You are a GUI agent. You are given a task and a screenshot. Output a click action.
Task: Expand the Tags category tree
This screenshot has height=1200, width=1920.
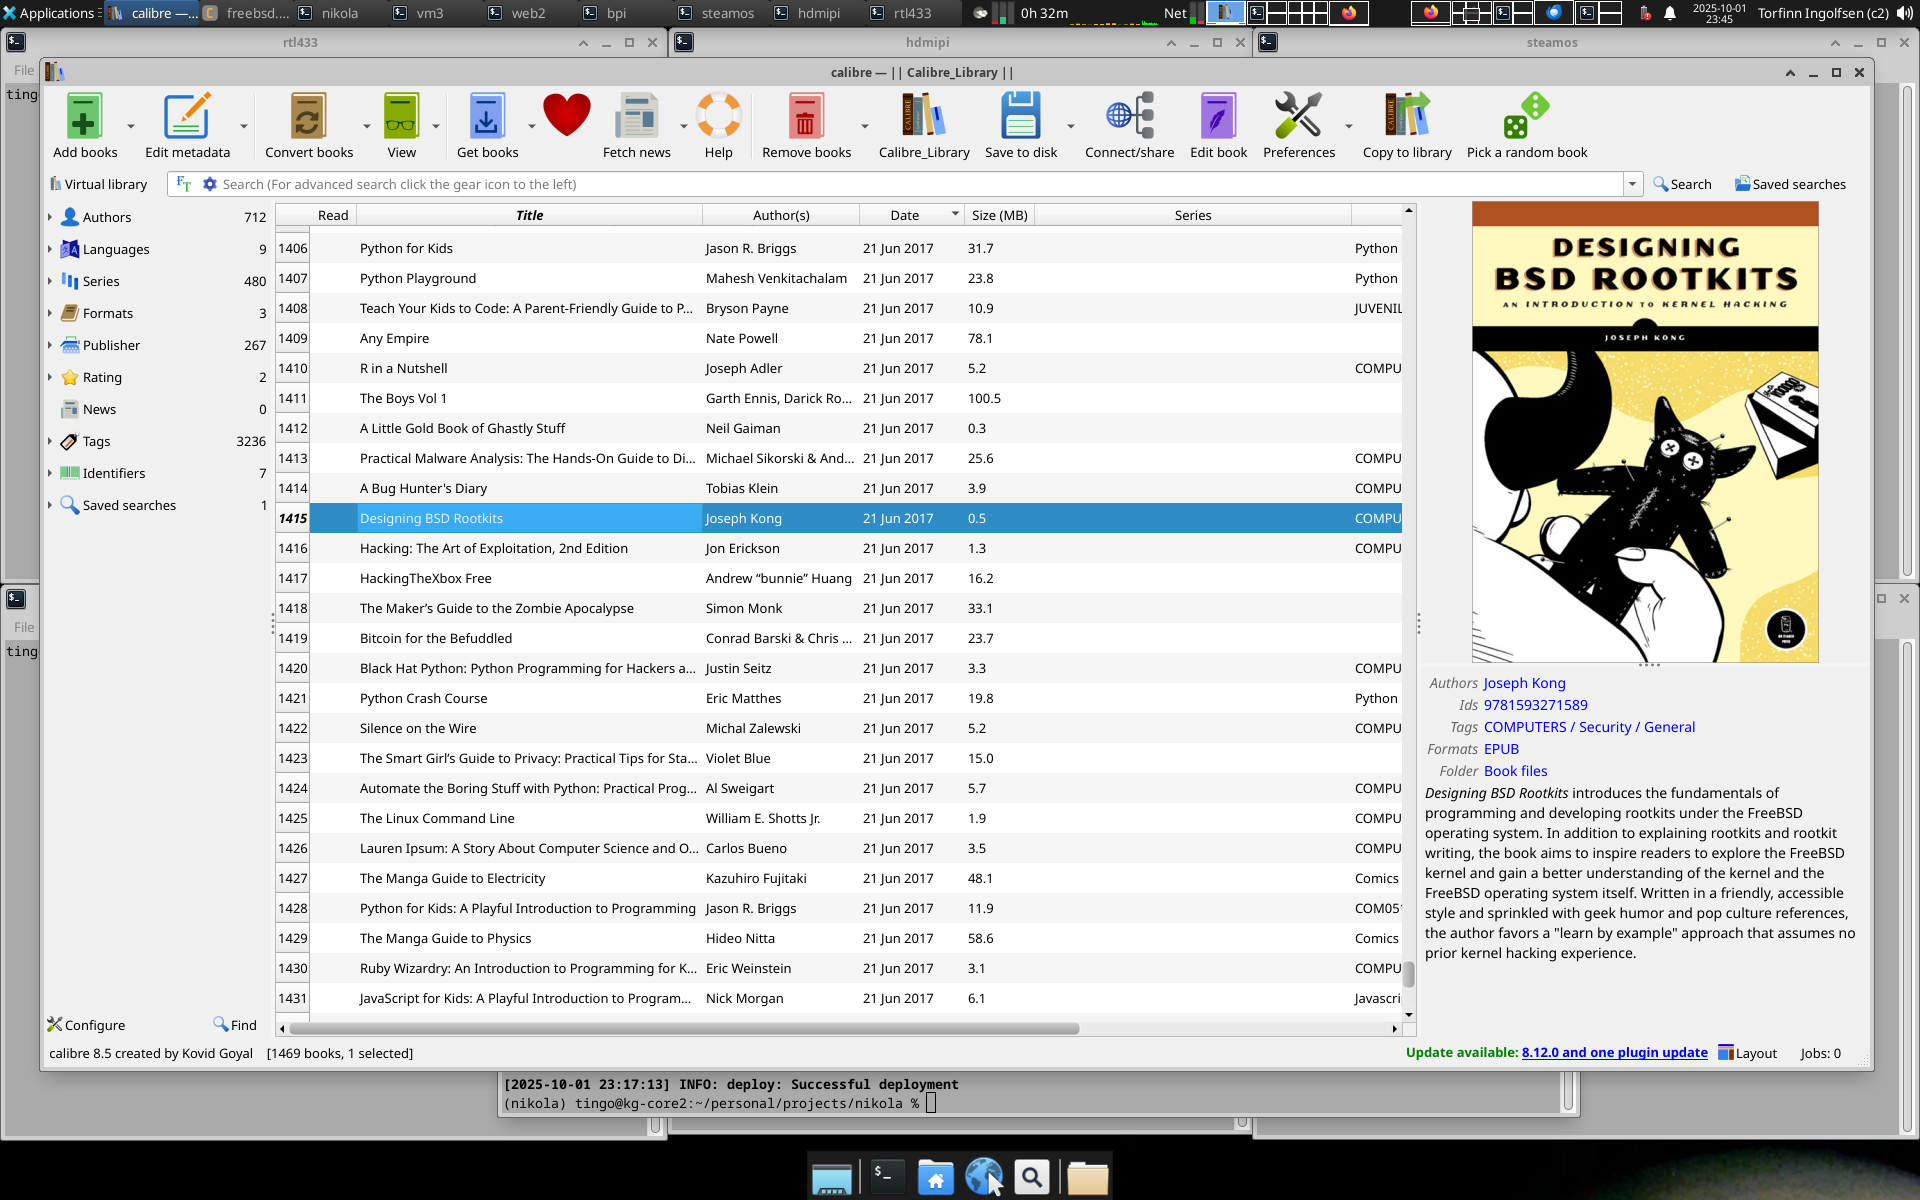click(x=50, y=441)
